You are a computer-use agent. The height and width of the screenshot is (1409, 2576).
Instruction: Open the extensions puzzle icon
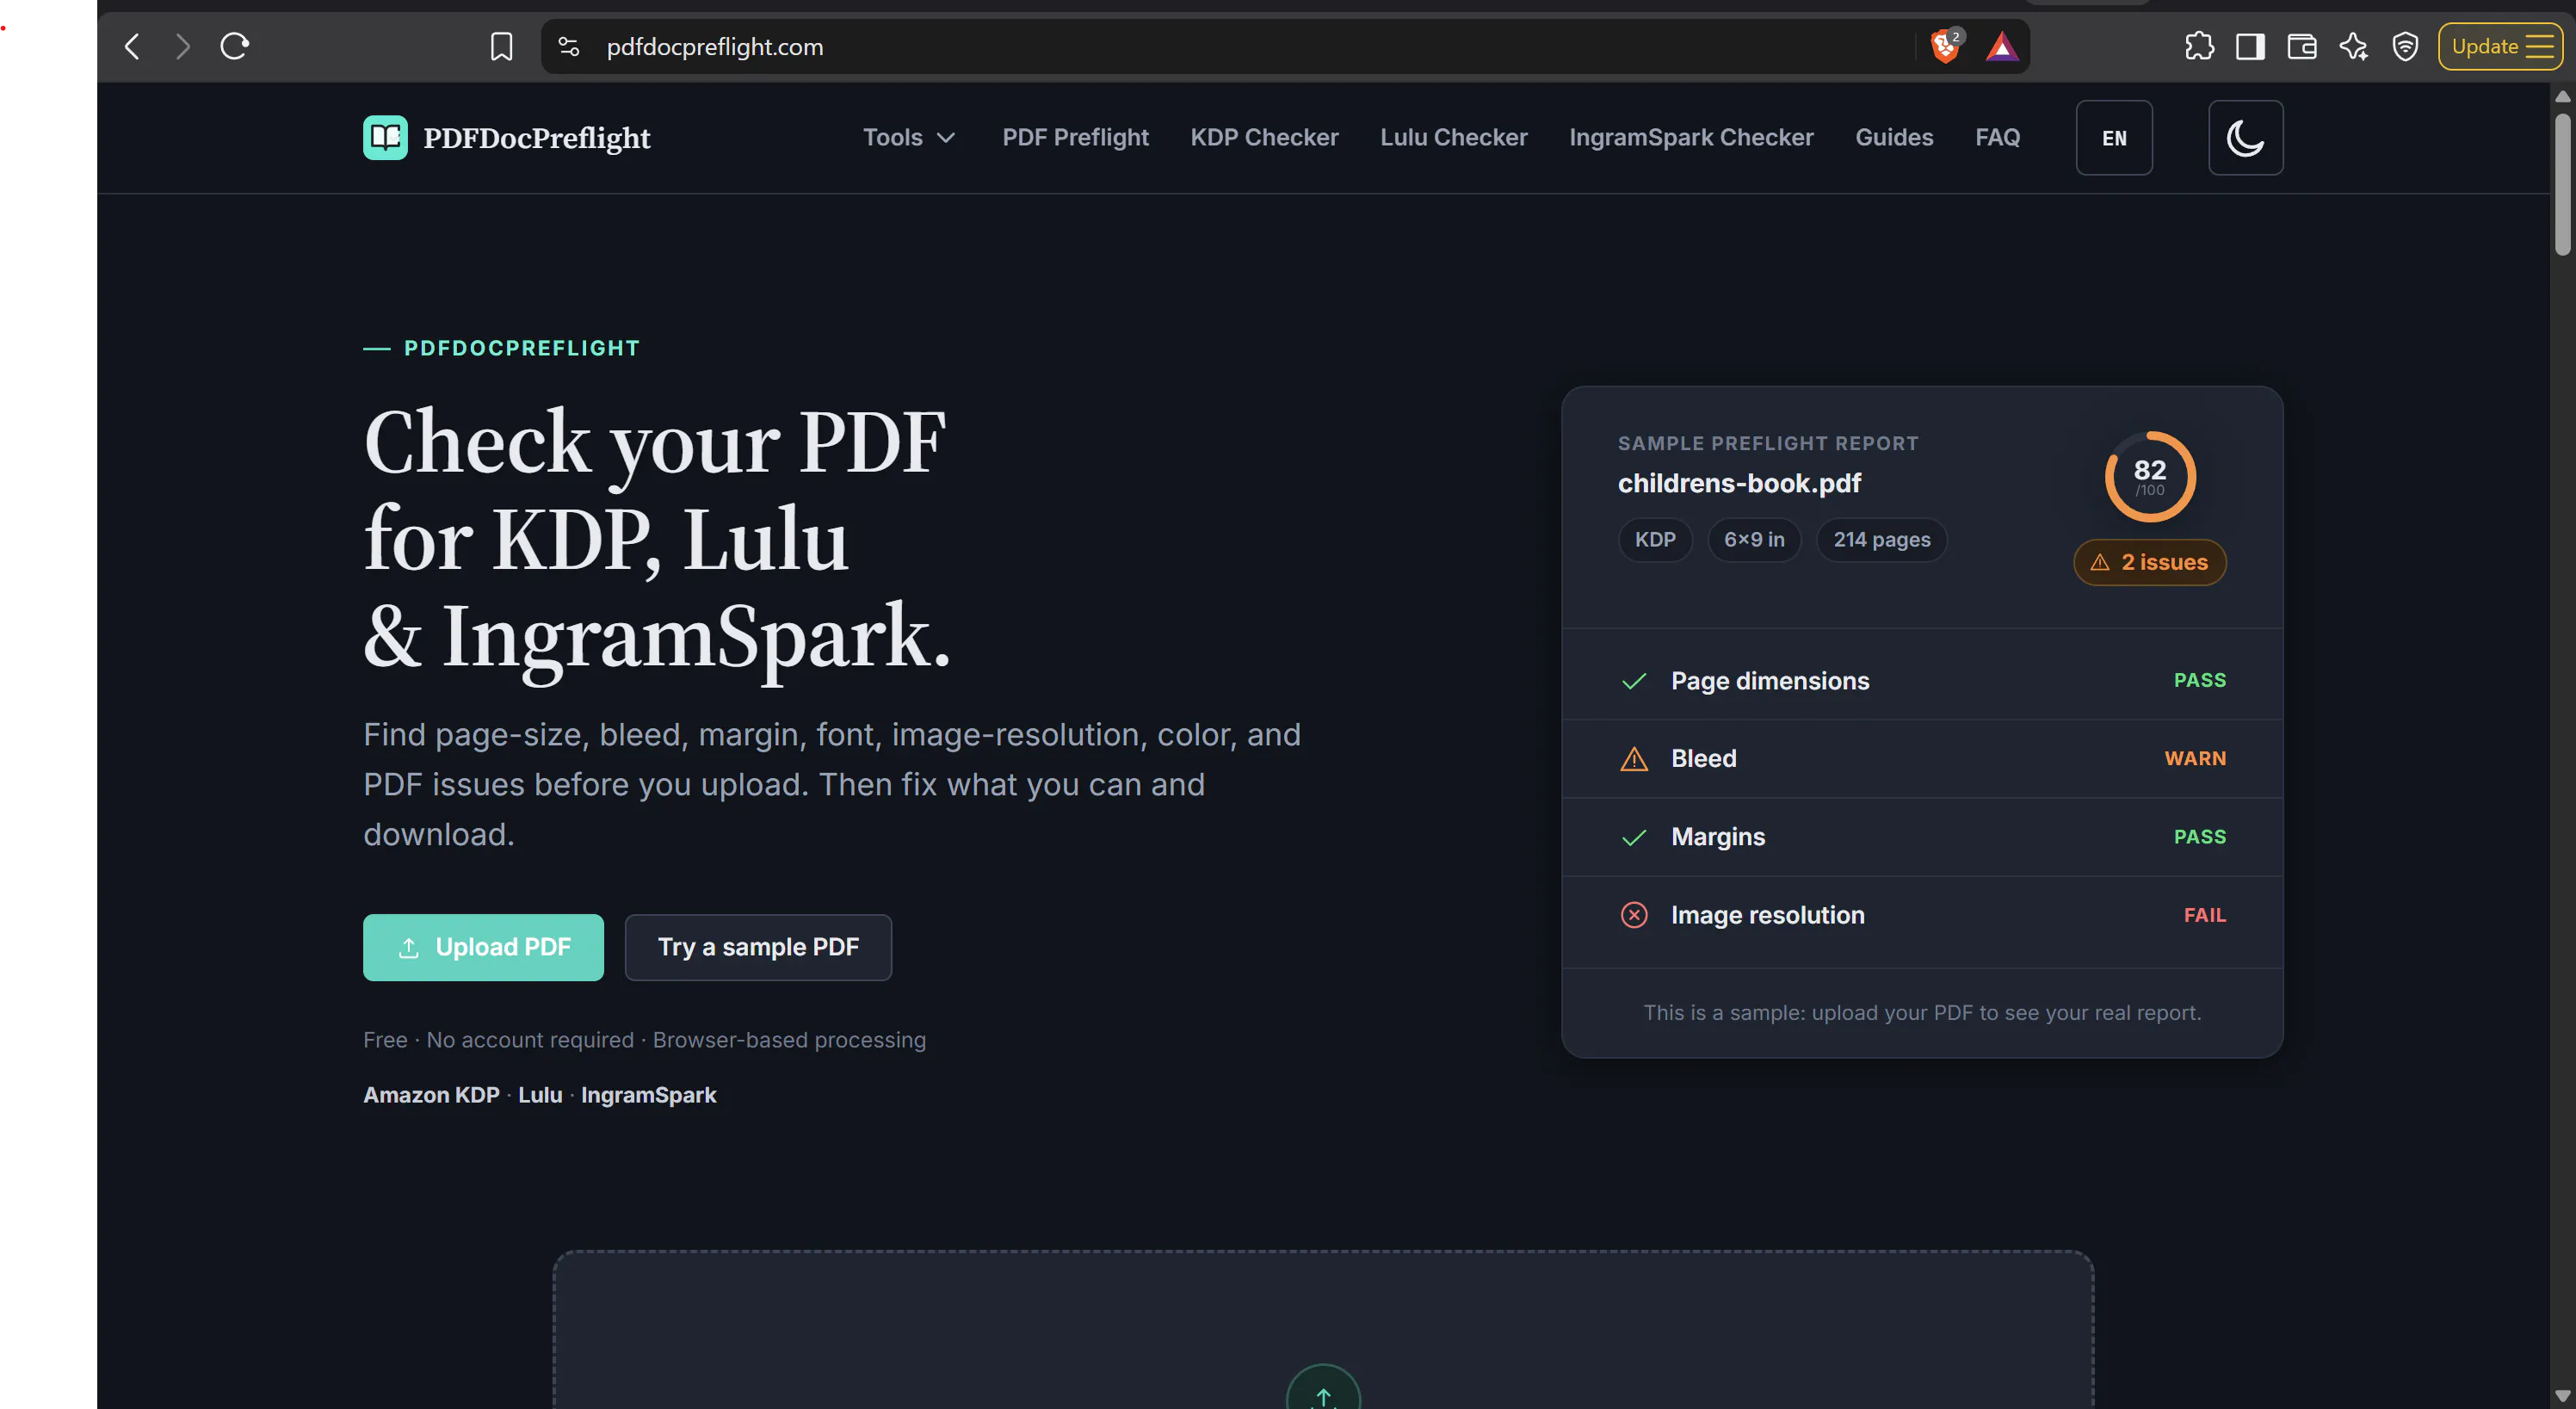tap(2199, 46)
